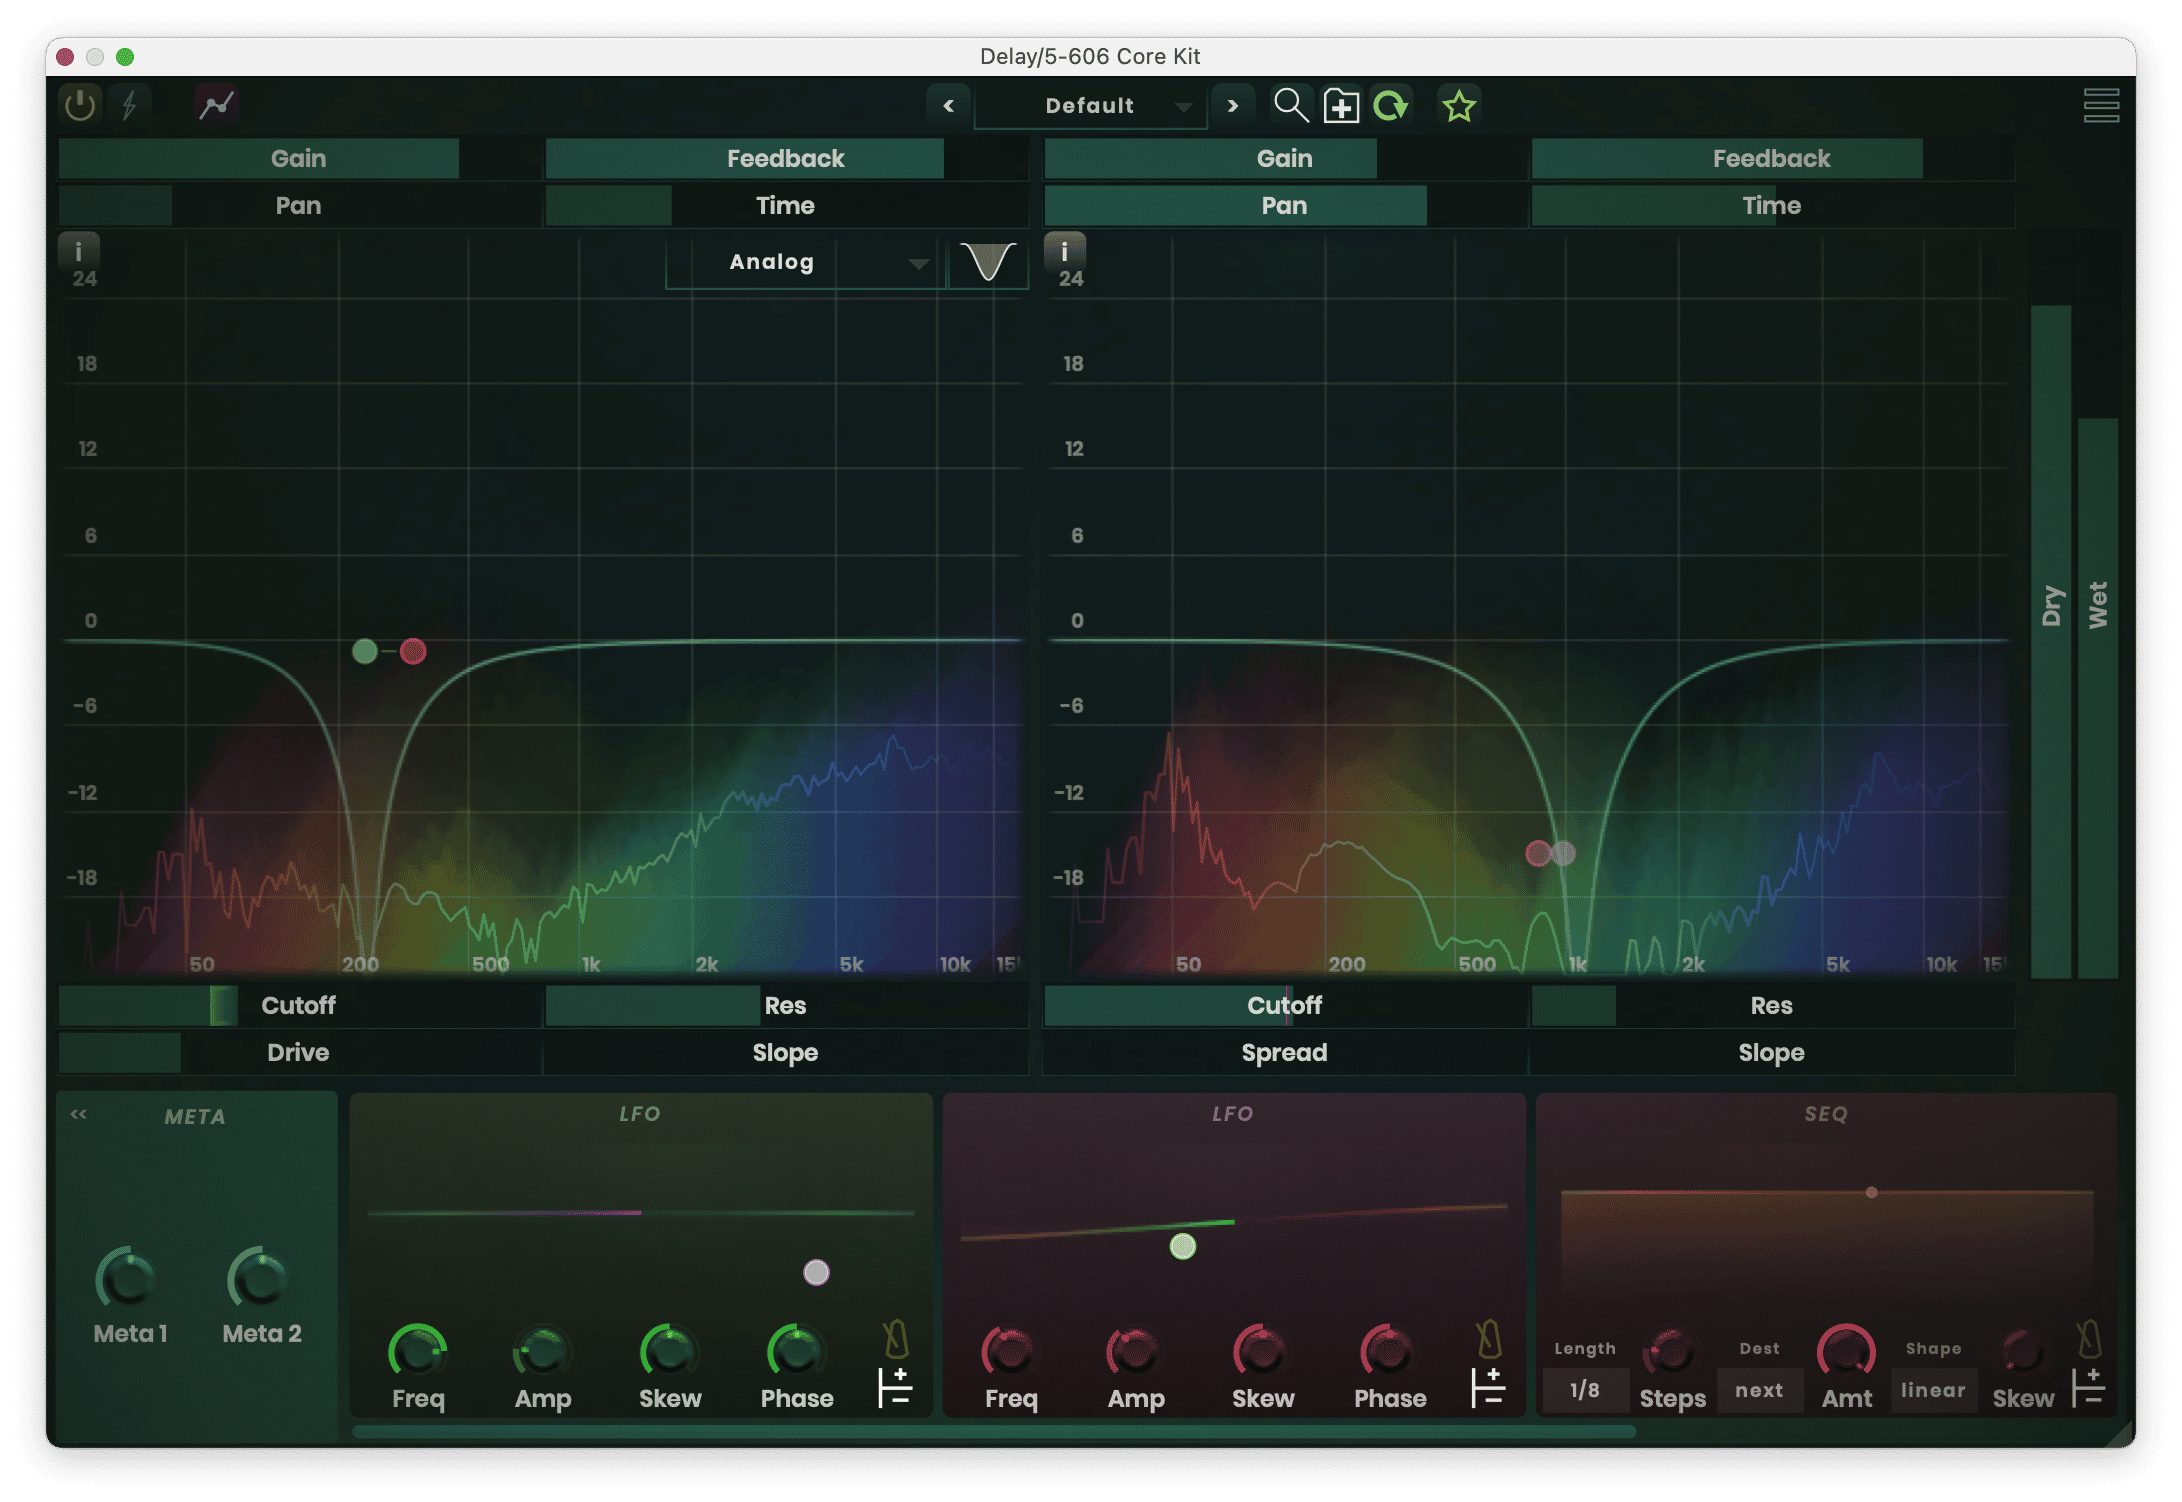Image resolution: width=2182 pixels, height=1502 pixels.
Task: Click the Meta 1 knob
Action: 127,1278
